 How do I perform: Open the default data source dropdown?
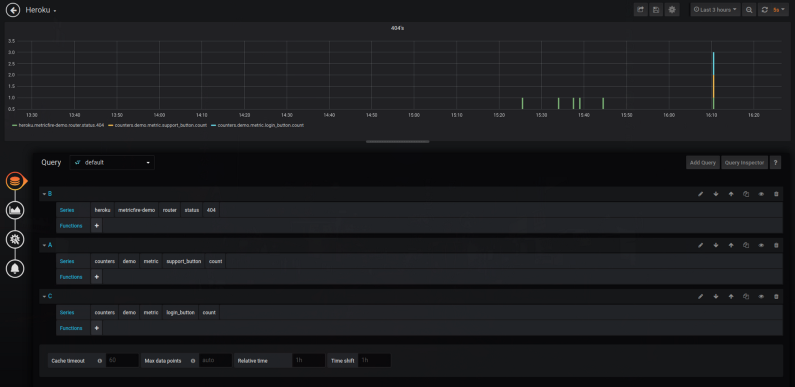112,162
